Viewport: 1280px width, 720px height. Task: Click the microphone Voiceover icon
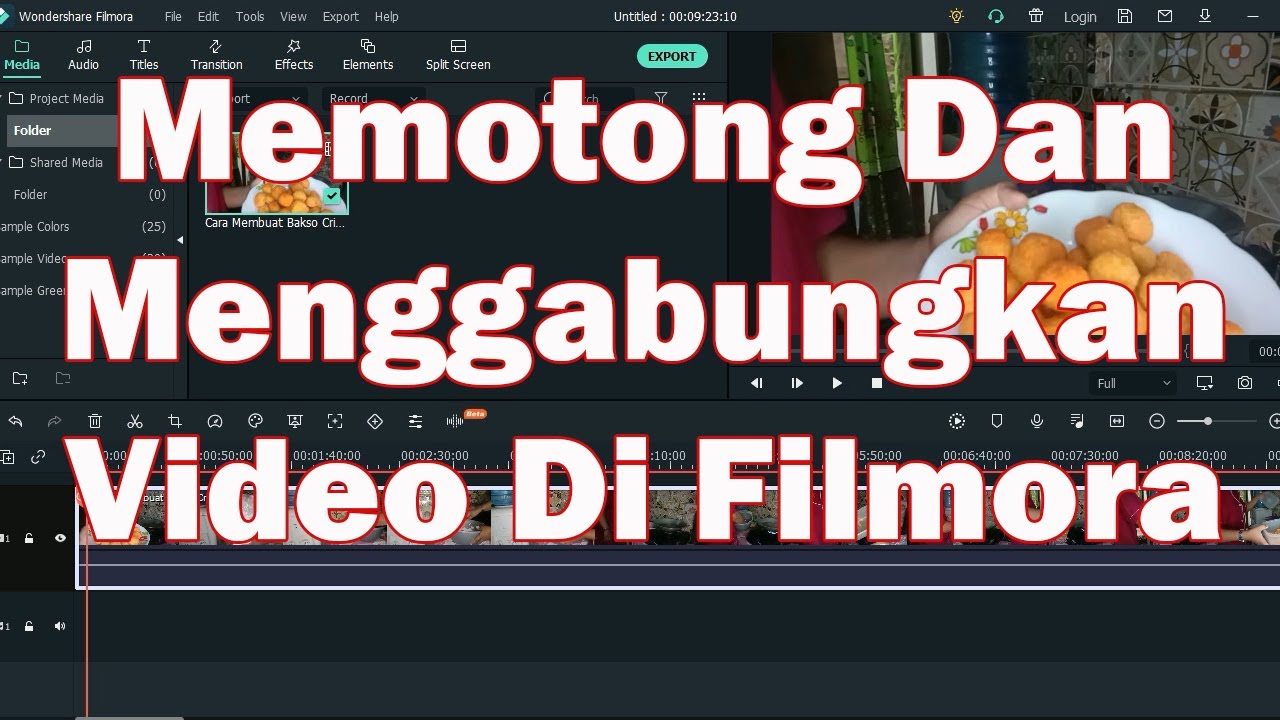pyautogui.click(x=1037, y=421)
